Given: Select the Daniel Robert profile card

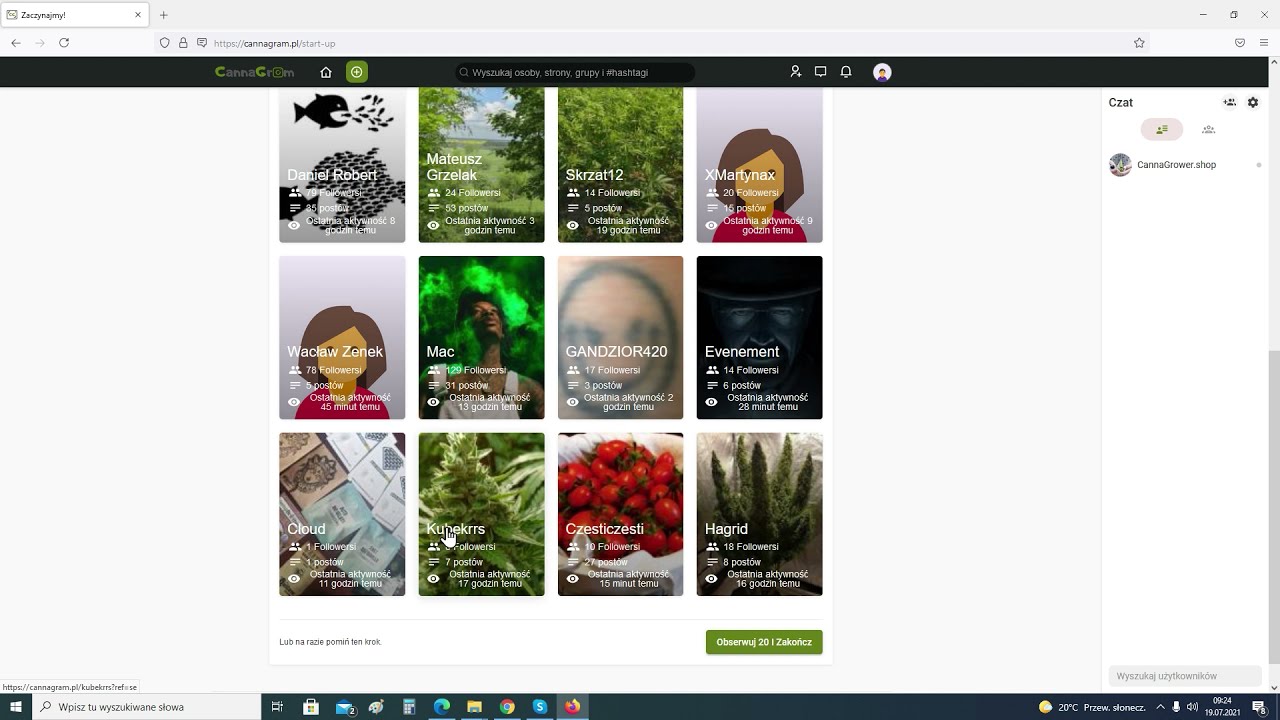Looking at the screenshot, I should [x=342, y=164].
